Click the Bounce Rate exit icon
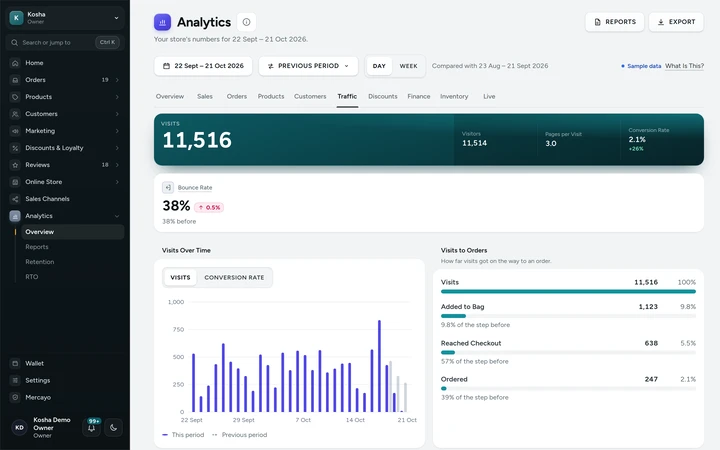The image size is (720, 450). click(x=168, y=187)
